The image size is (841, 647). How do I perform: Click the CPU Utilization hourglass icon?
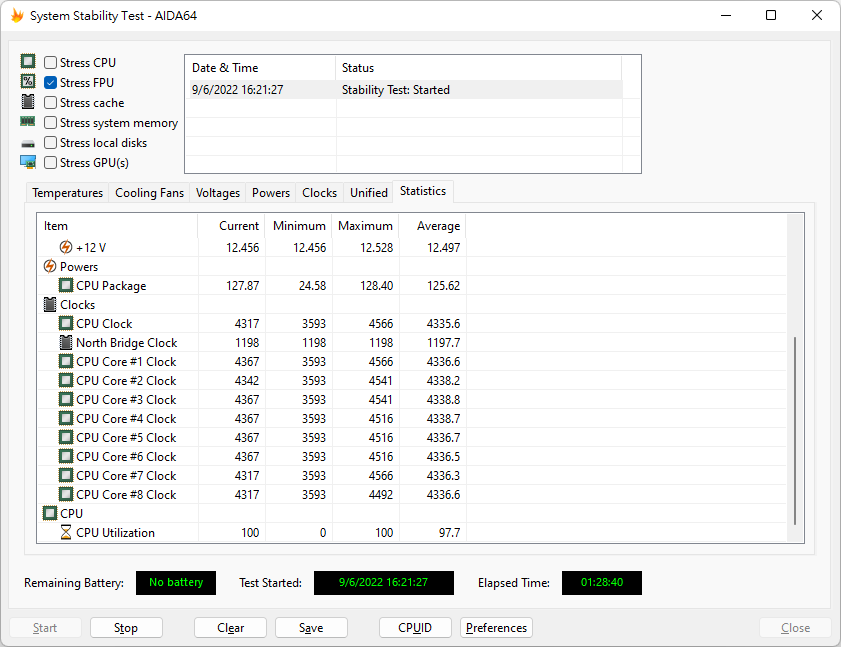point(65,533)
